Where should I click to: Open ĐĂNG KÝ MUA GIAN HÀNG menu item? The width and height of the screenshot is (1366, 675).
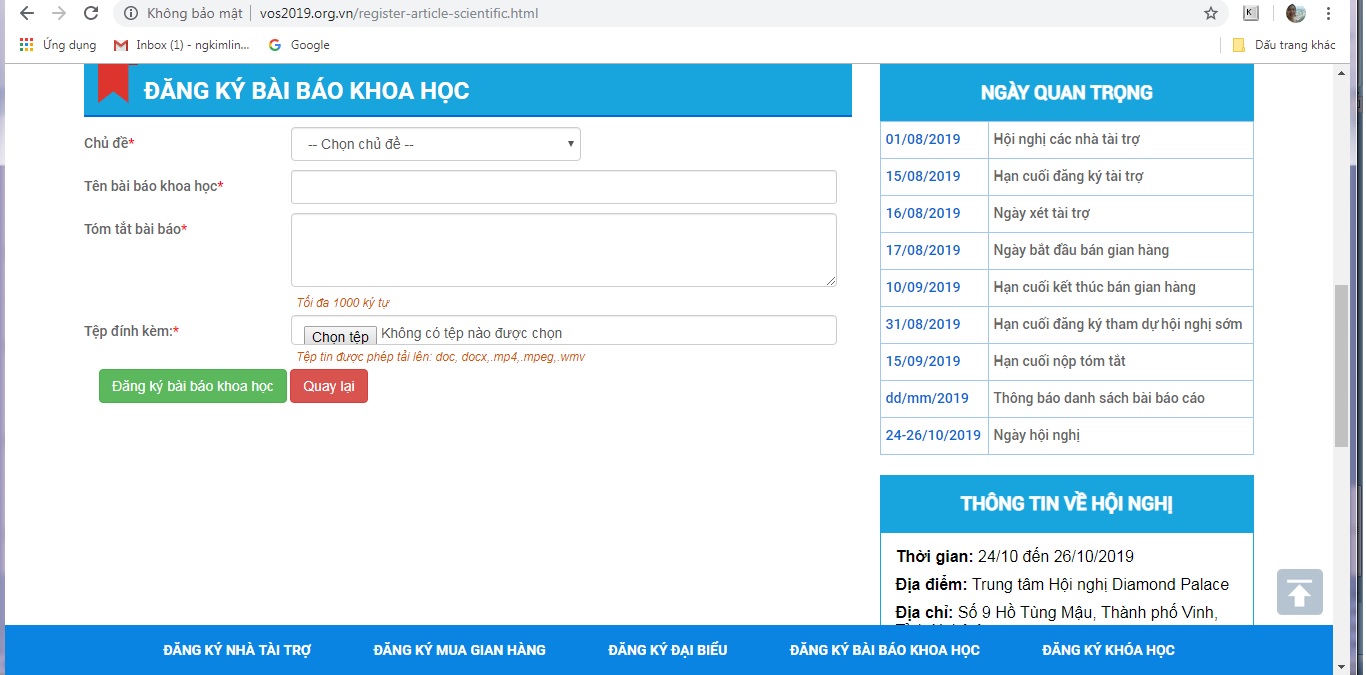tap(459, 650)
